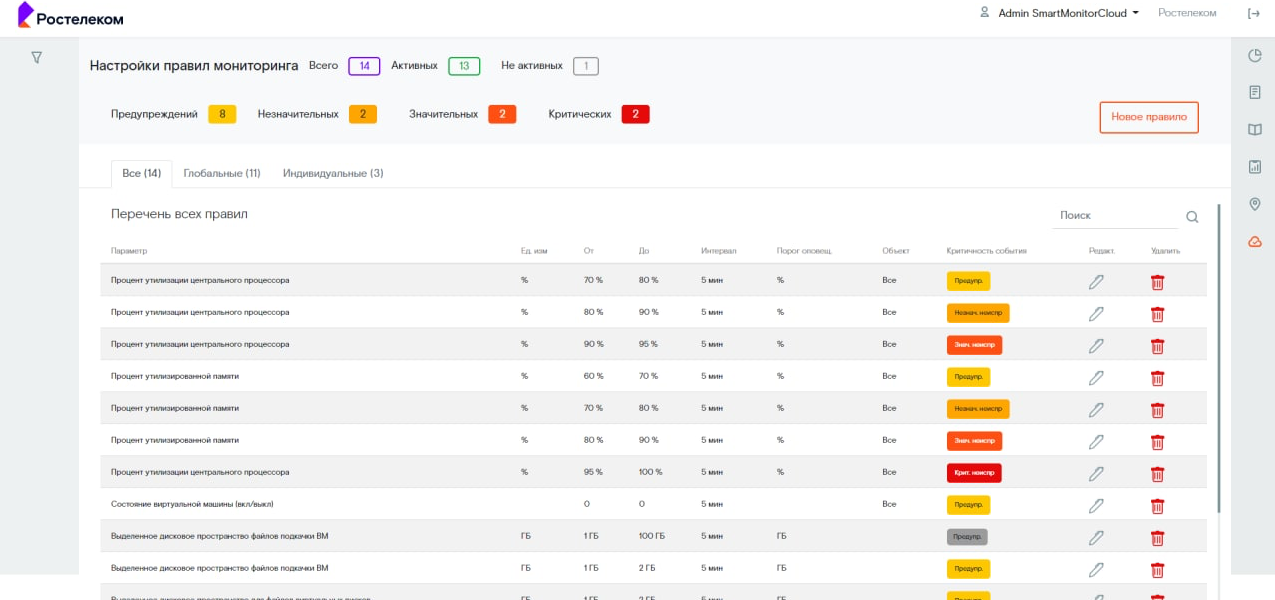Click the Ростелеком link in the header
This screenshot has height=600, width=1275.
tap(1187, 13)
